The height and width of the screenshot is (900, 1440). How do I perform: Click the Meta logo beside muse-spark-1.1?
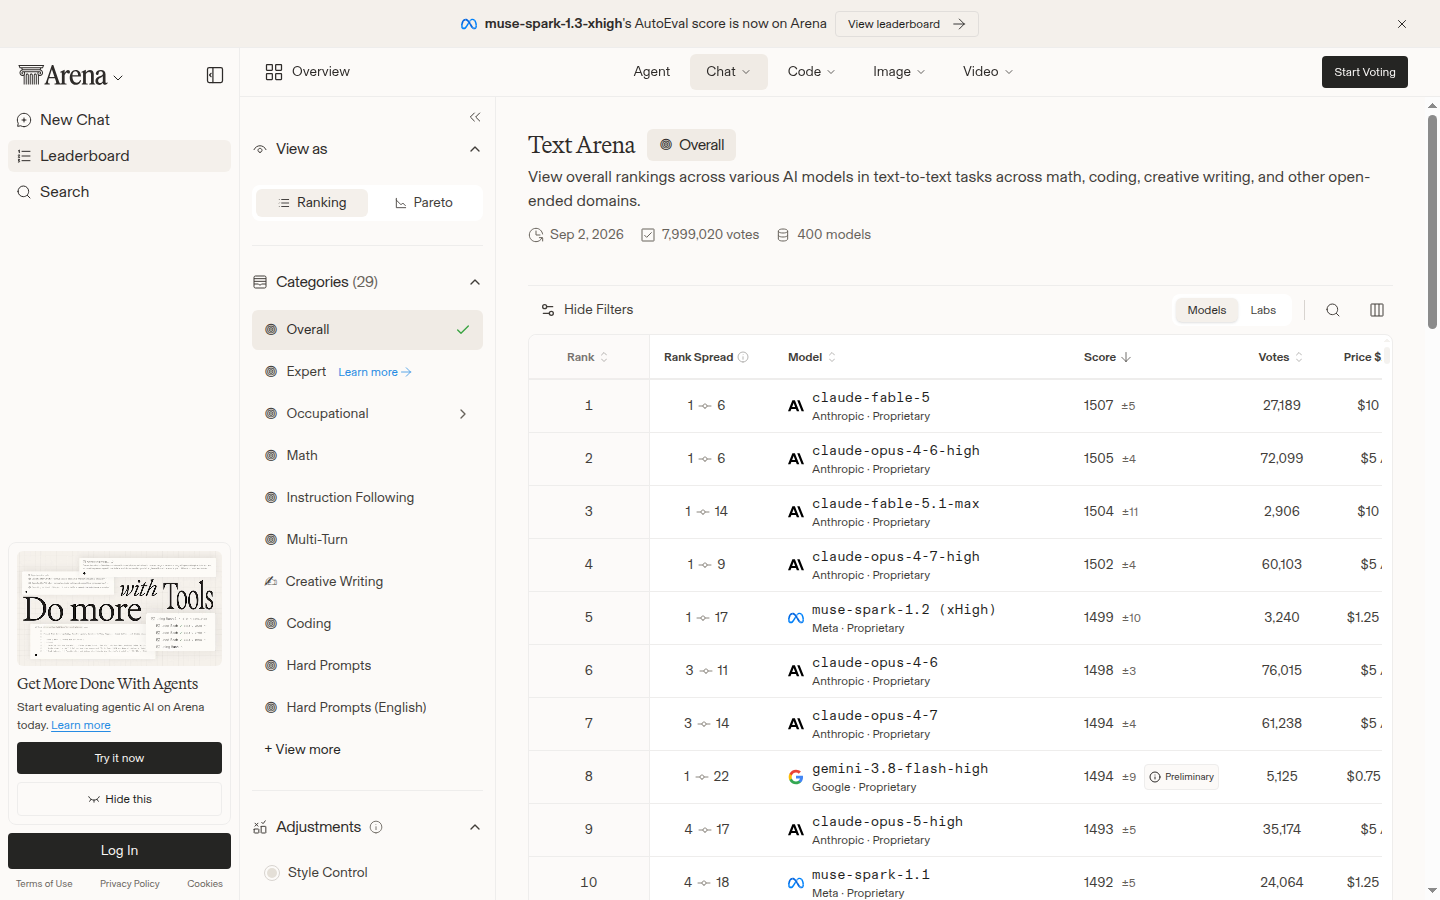796,883
